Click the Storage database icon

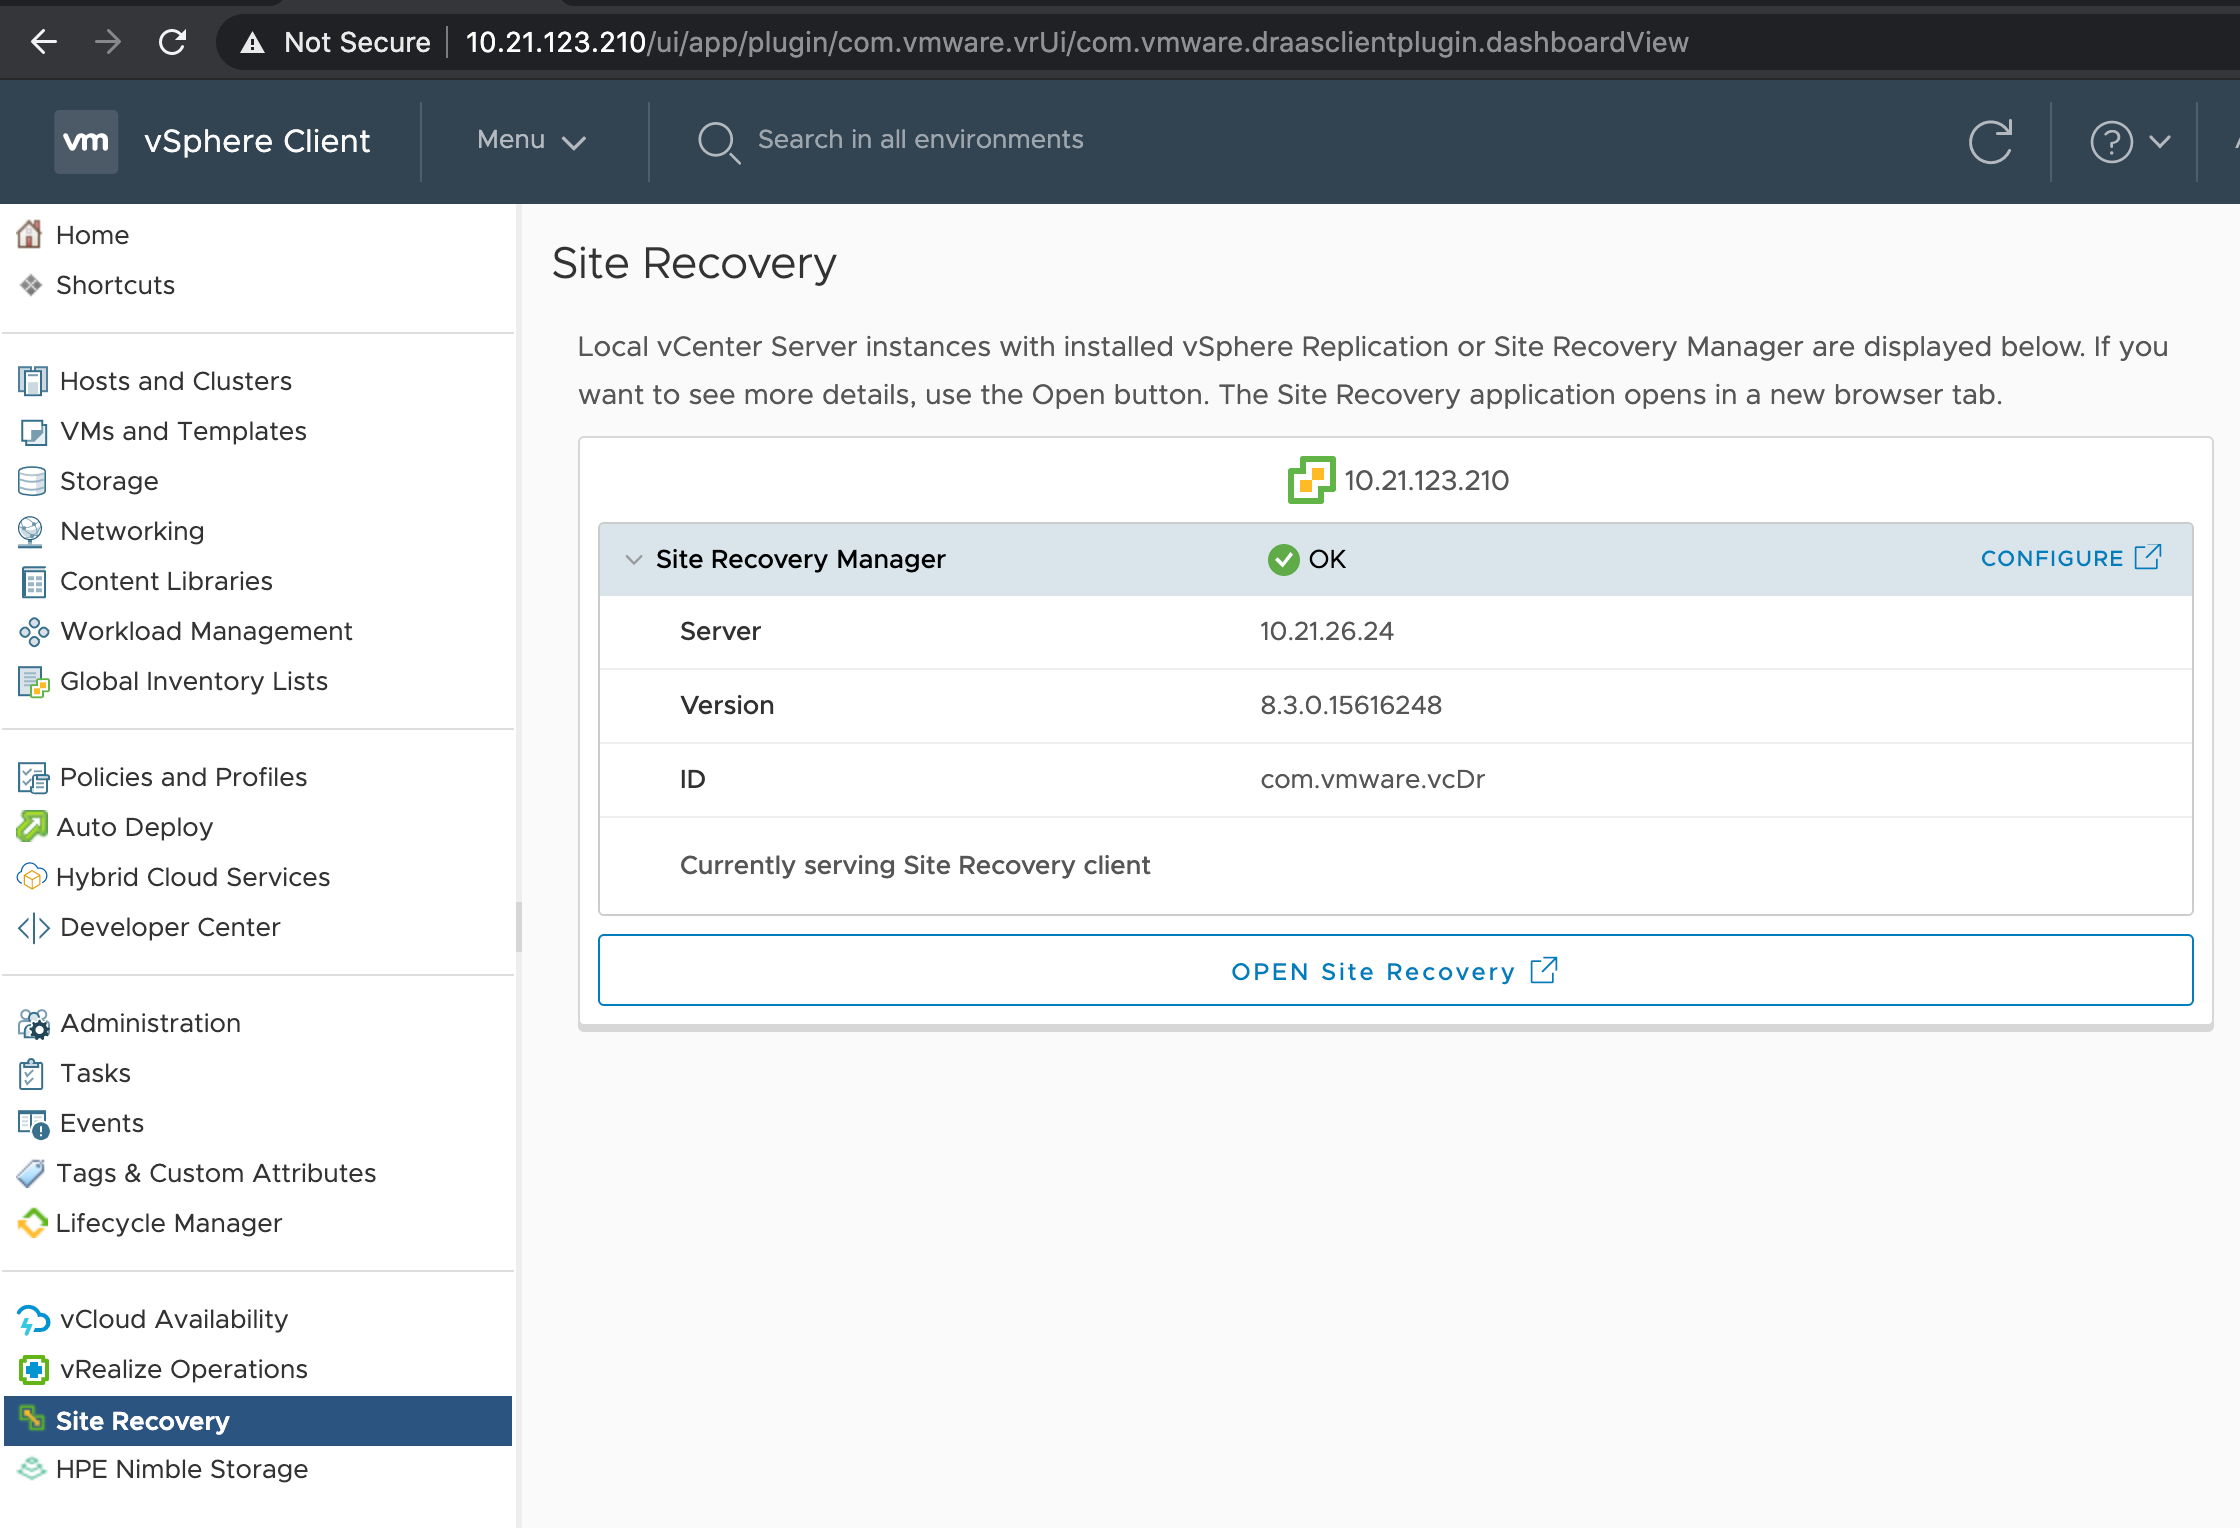tap(33, 481)
